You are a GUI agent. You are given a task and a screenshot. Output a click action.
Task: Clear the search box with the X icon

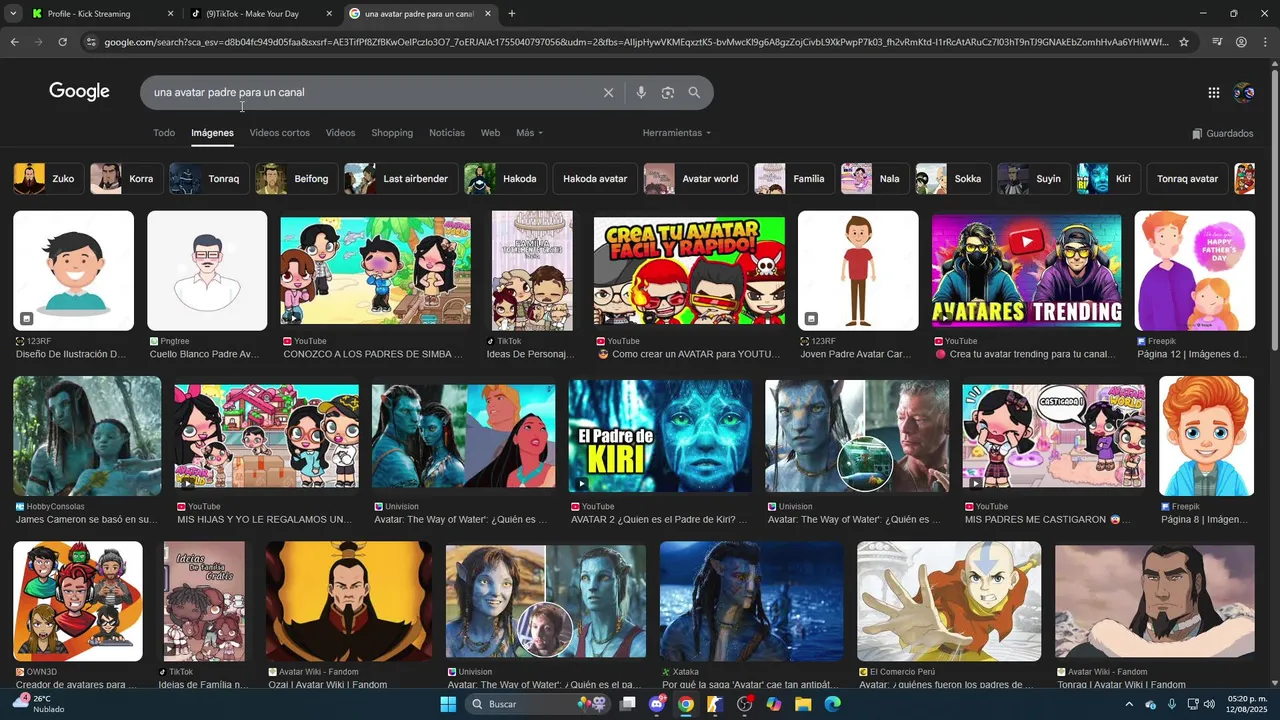(x=608, y=93)
